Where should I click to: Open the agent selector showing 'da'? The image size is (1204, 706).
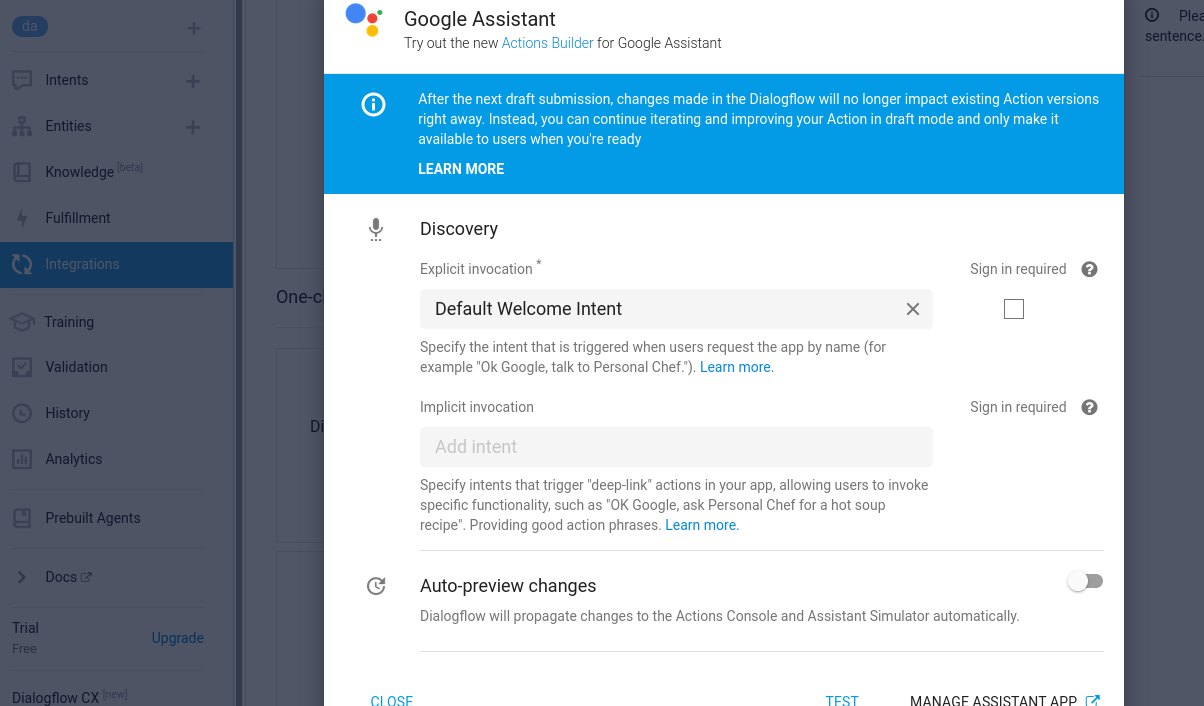30,26
